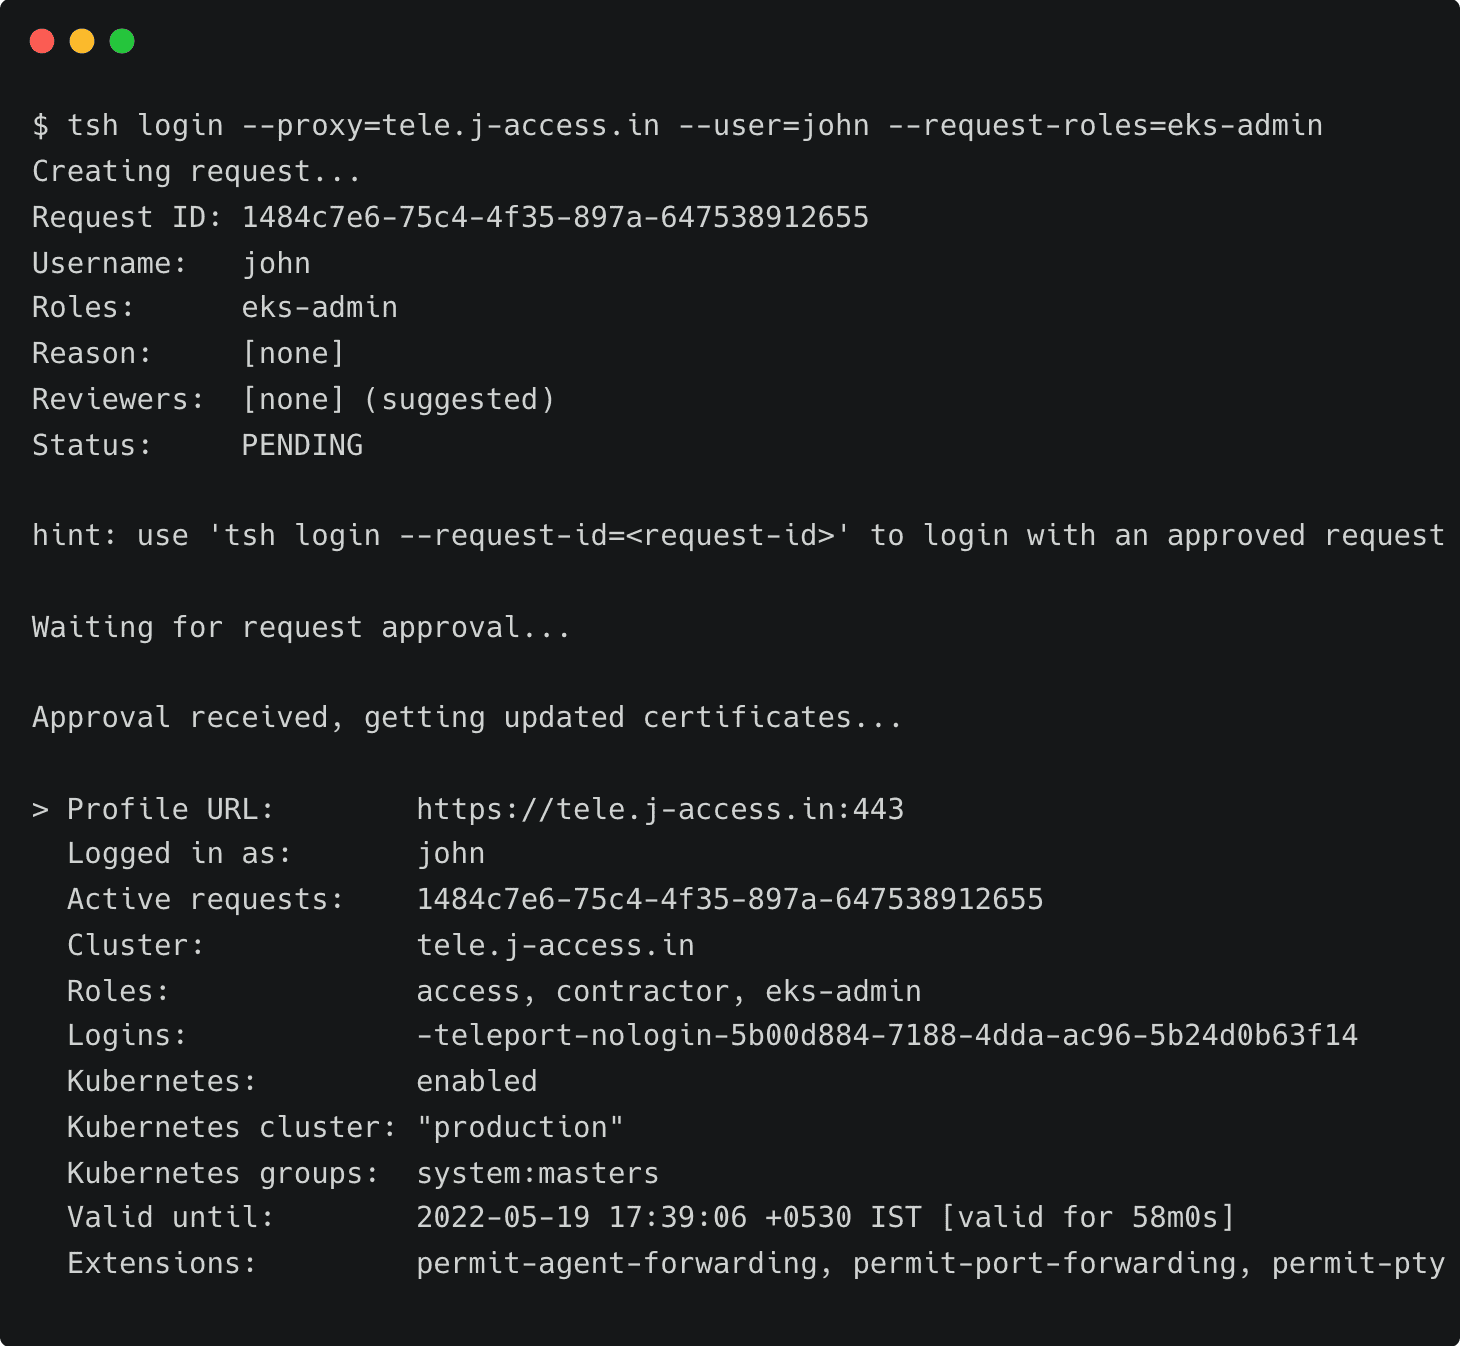Viewport: 1460px width, 1346px height.
Task: Minimize the terminal with the yellow button
Action: pyautogui.click(x=82, y=41)
